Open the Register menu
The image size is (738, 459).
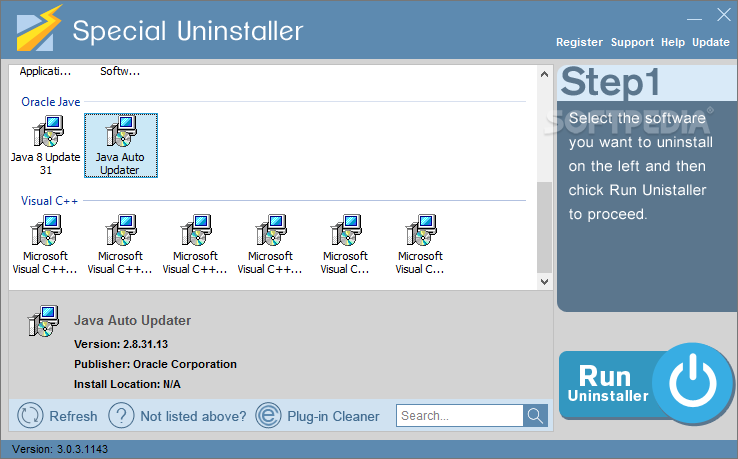click(579, 42)
